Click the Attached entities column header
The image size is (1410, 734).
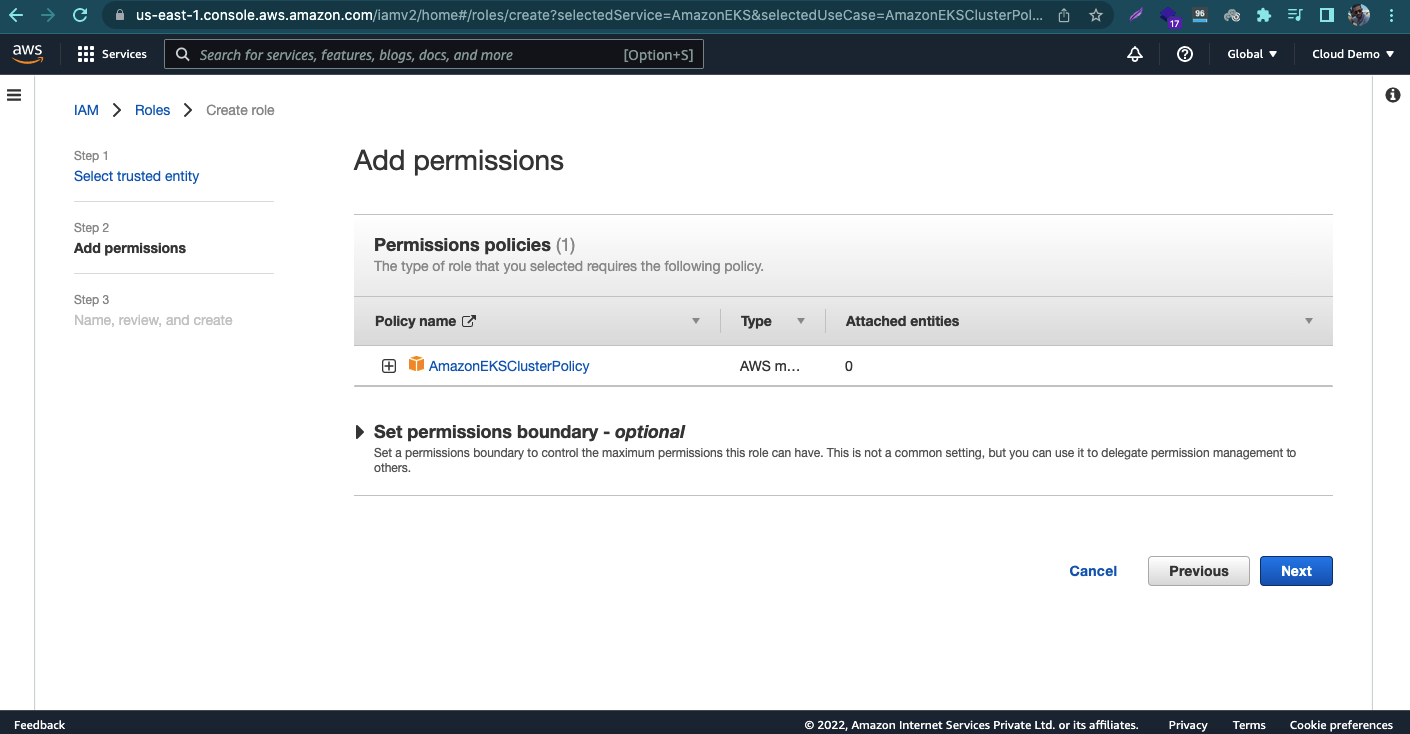coord(902,321)
